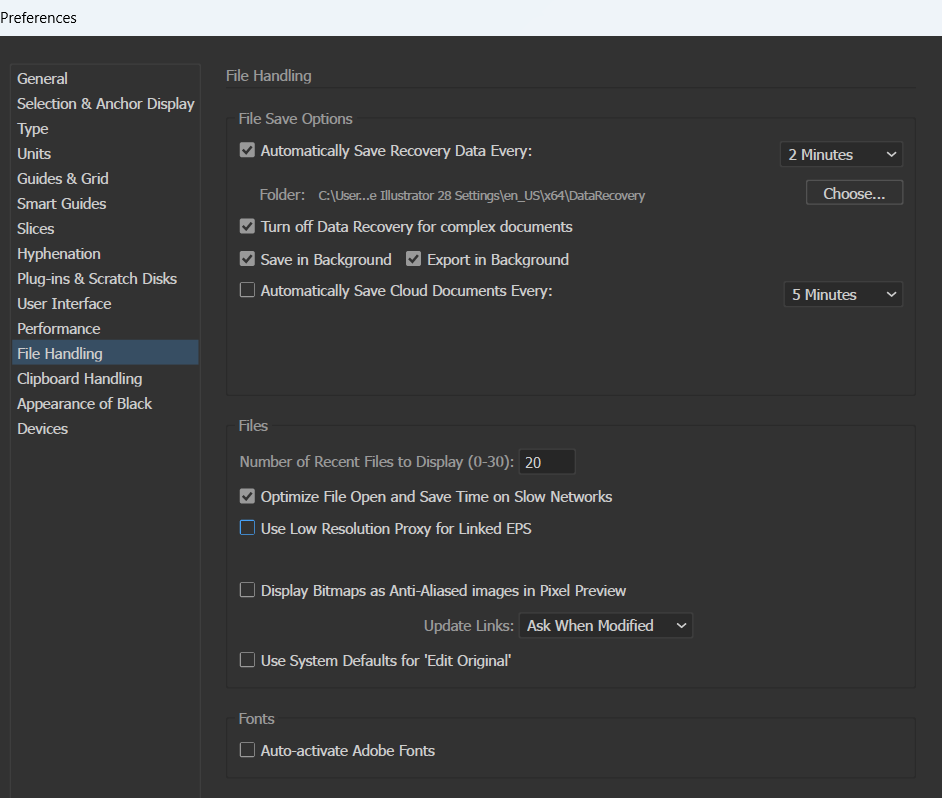Screen dimensions: 942x798
Task: Select Appearance of Black in sidebar
Action: [84, 403]
